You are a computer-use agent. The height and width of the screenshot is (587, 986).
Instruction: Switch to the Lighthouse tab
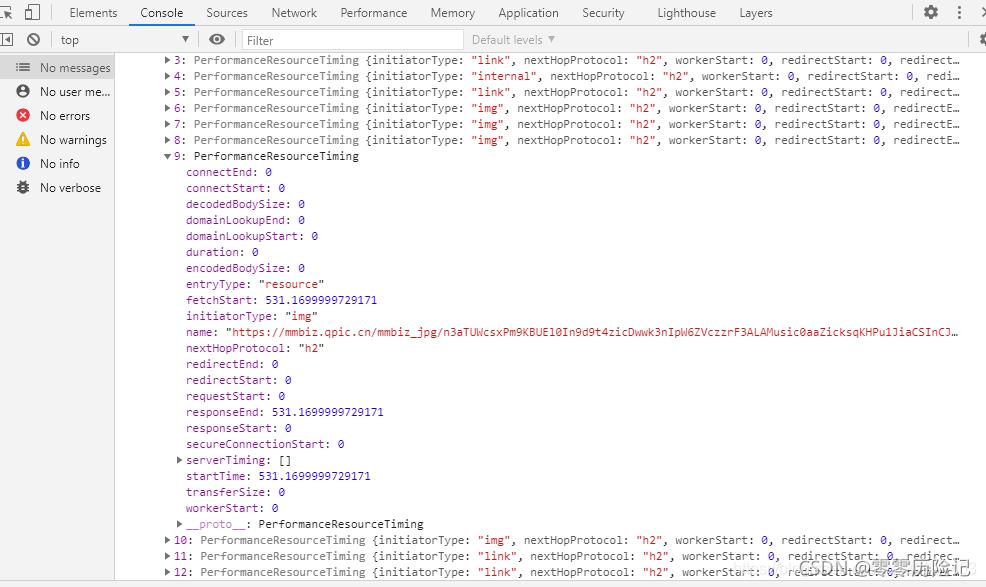[x=686, y=13]
